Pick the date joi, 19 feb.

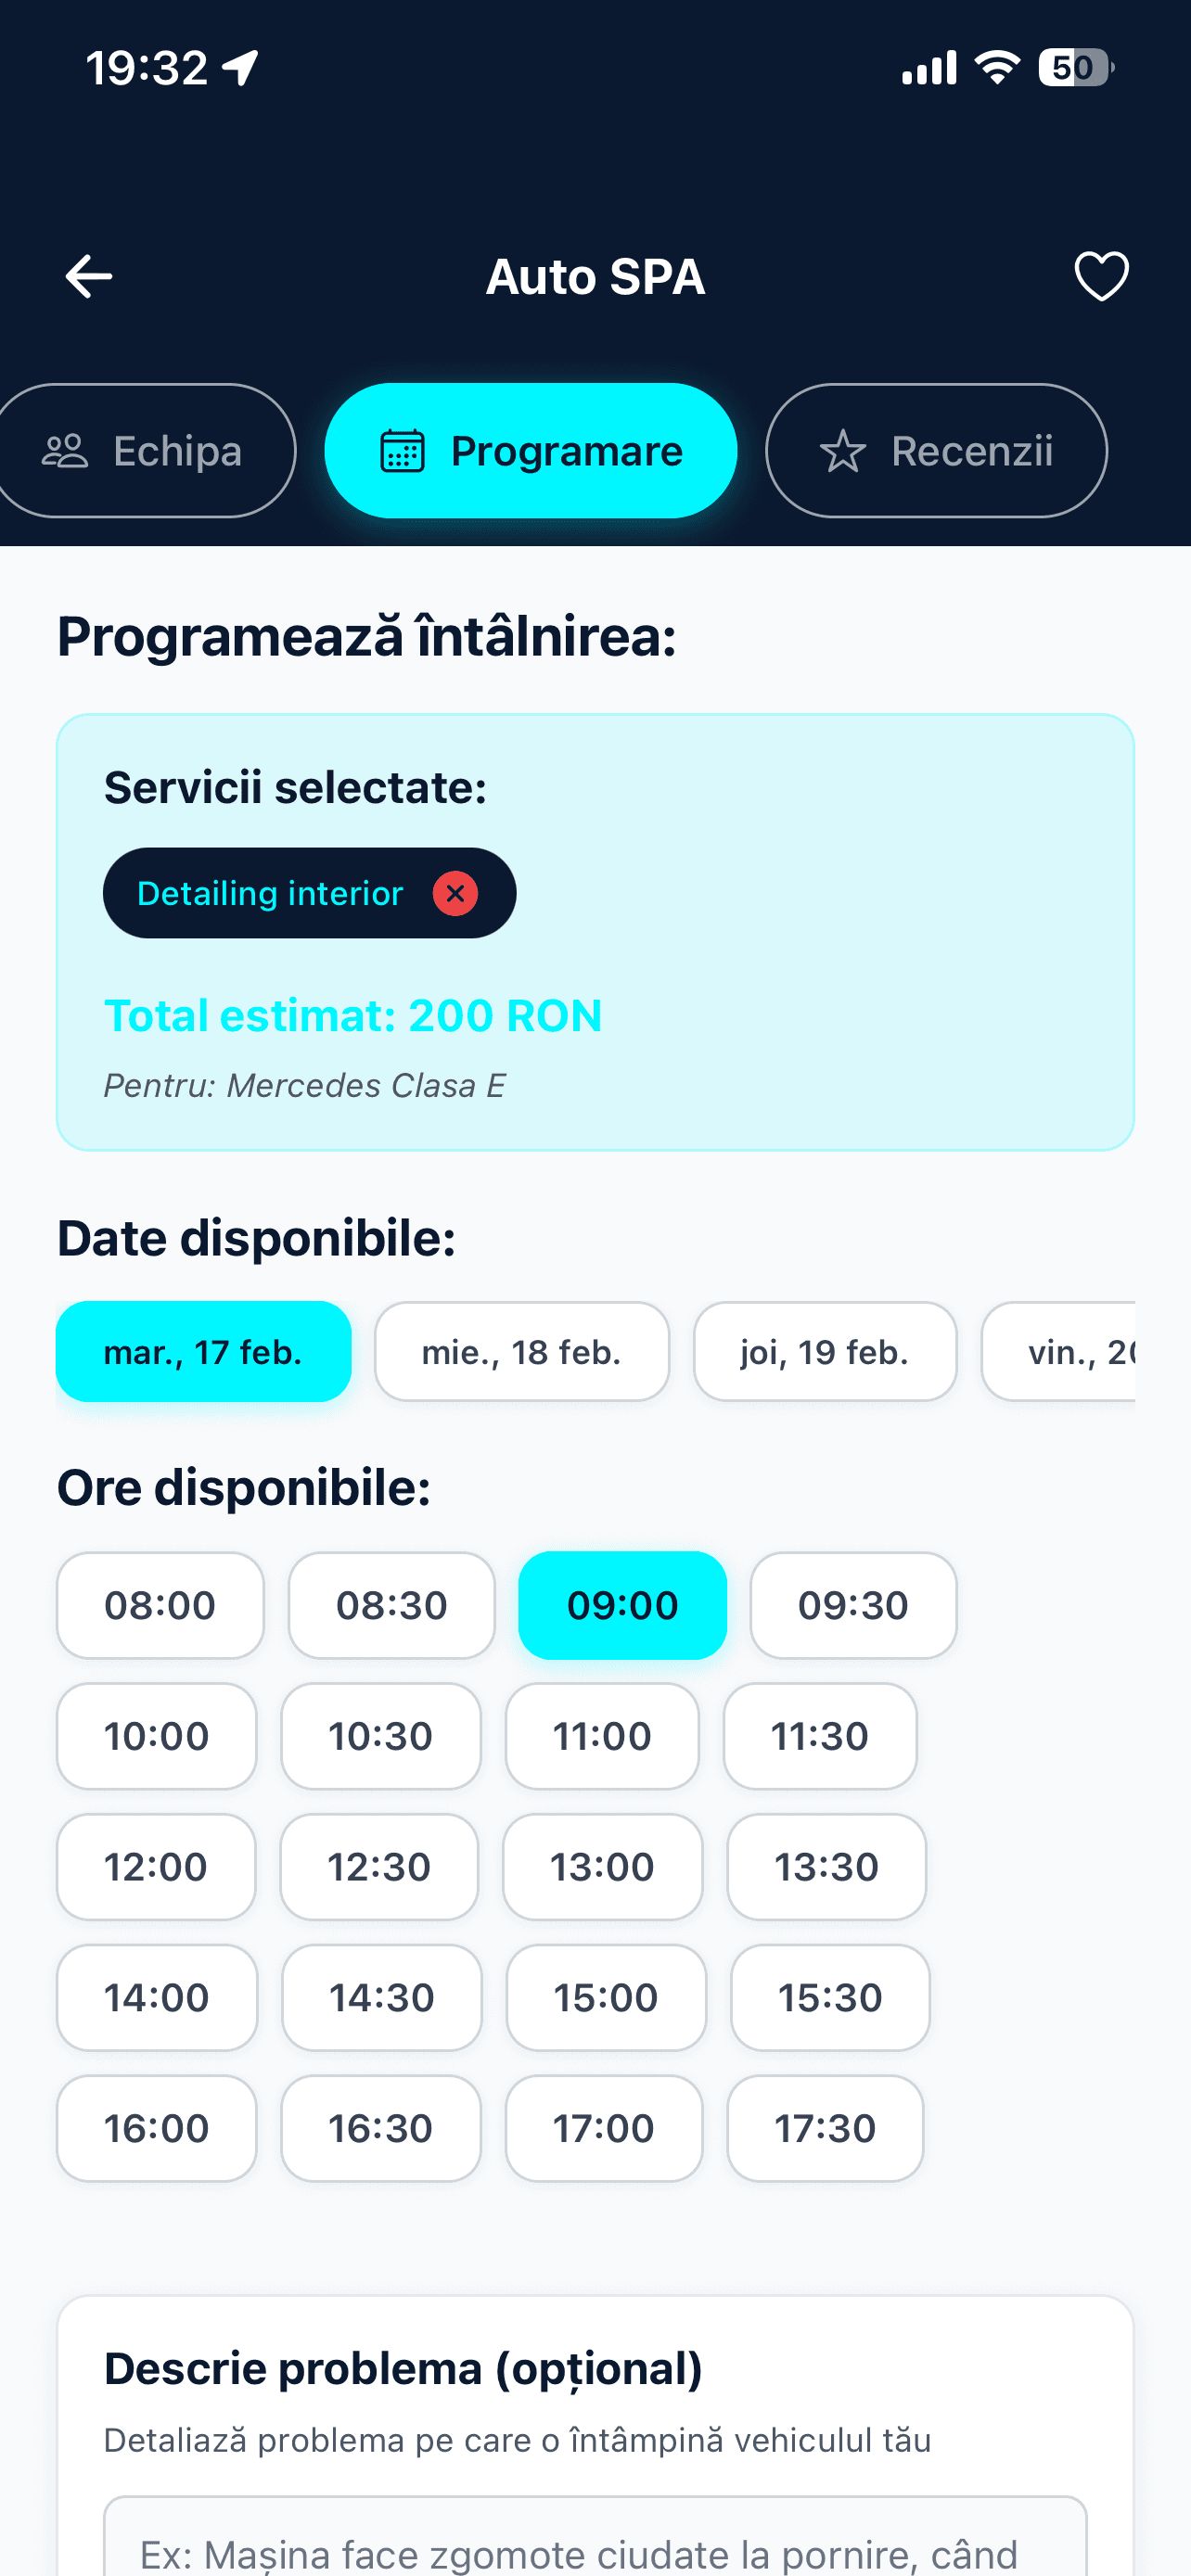pyautogui.click(x=824, y=1352)
